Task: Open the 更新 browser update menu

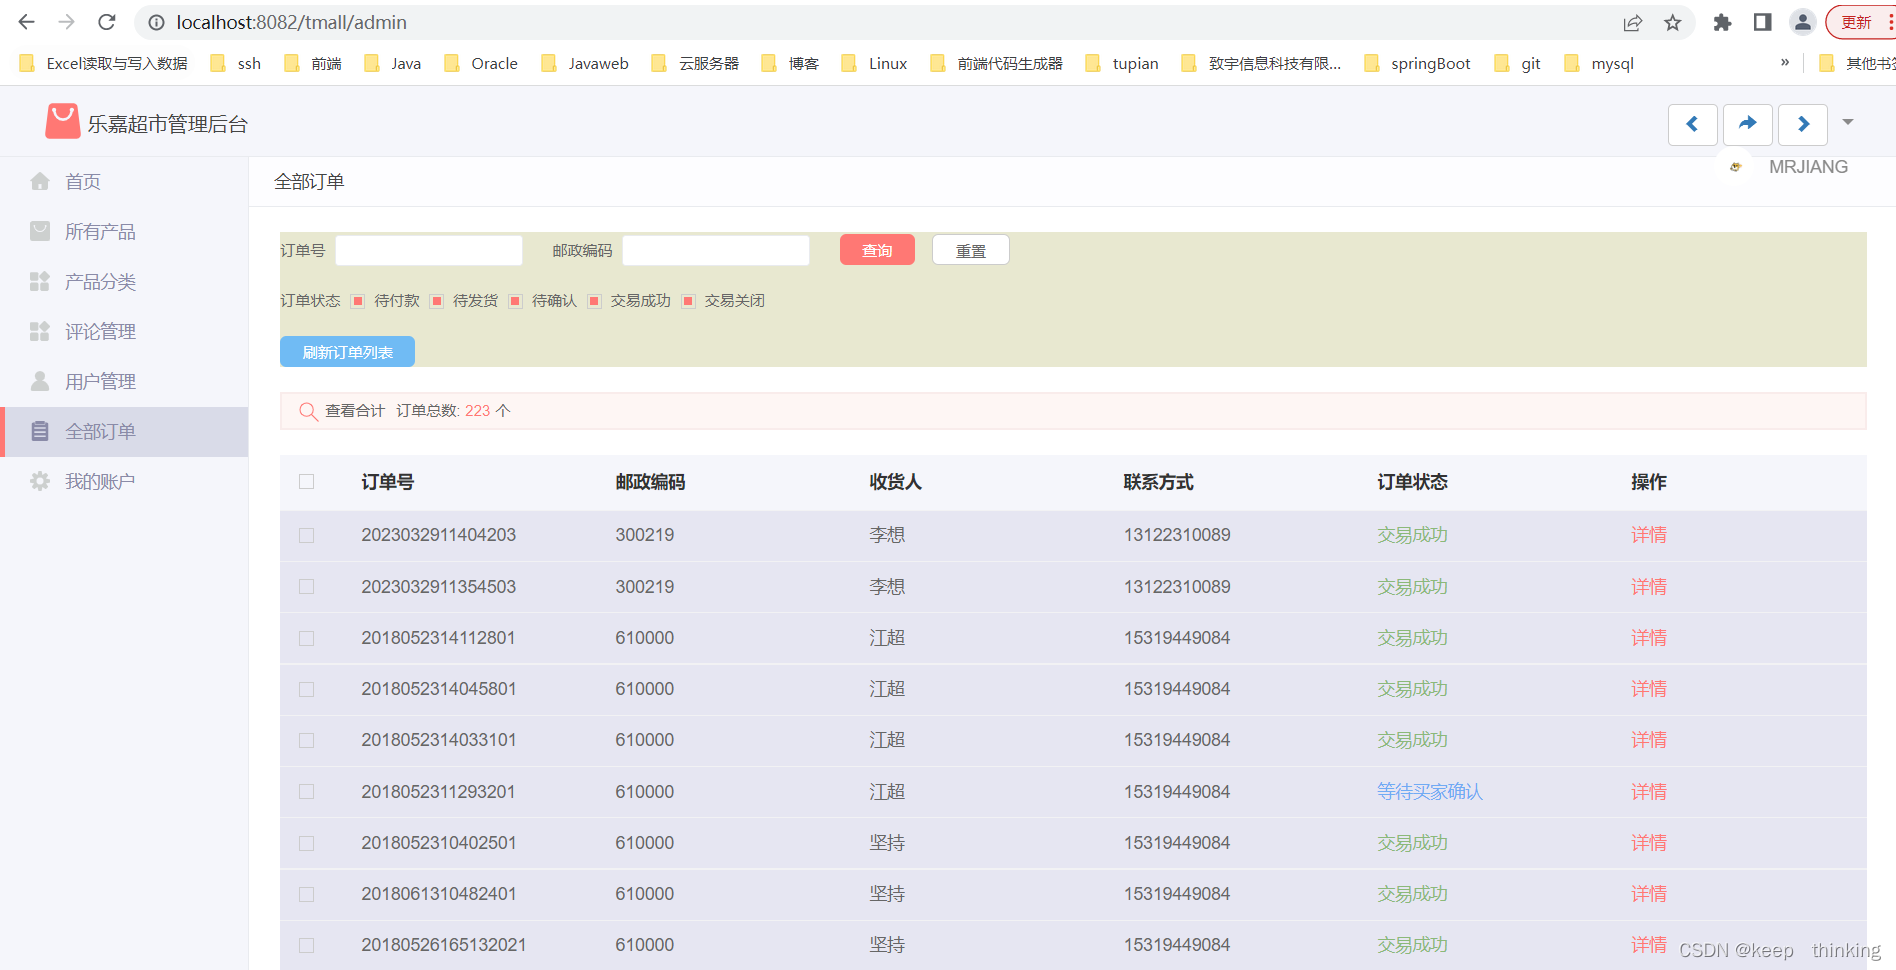Action: pos(1861,22)
